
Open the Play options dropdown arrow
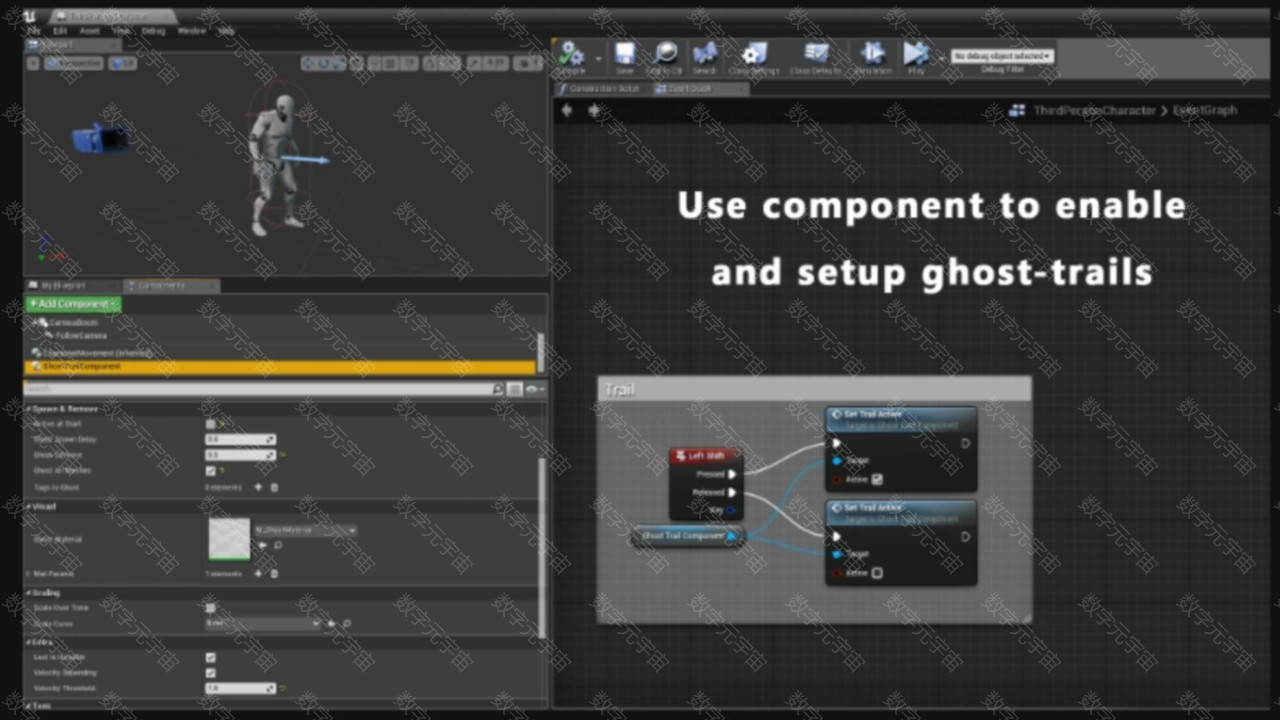(941, 57)
